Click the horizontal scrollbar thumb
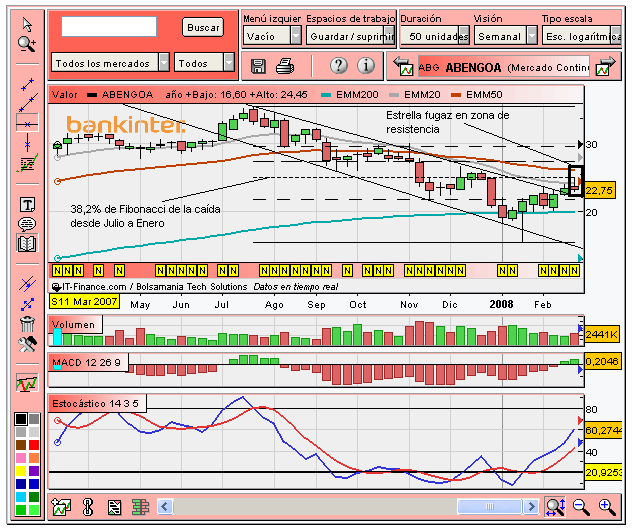The image size is (633, 530). 490,506
